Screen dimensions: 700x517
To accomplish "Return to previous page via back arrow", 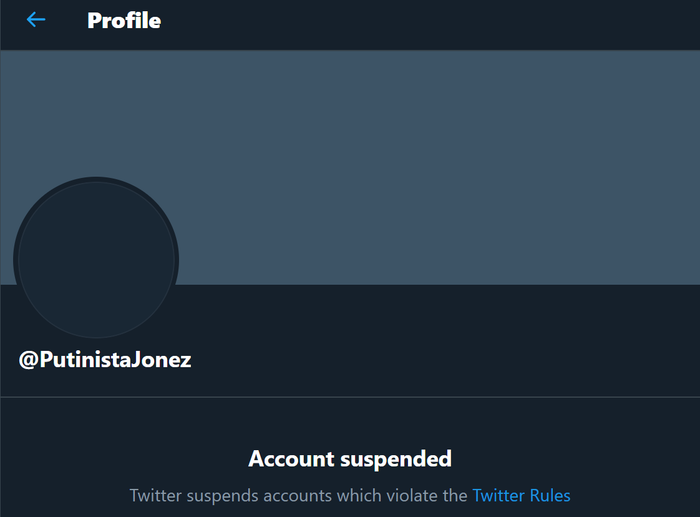I will coord(36,20).
